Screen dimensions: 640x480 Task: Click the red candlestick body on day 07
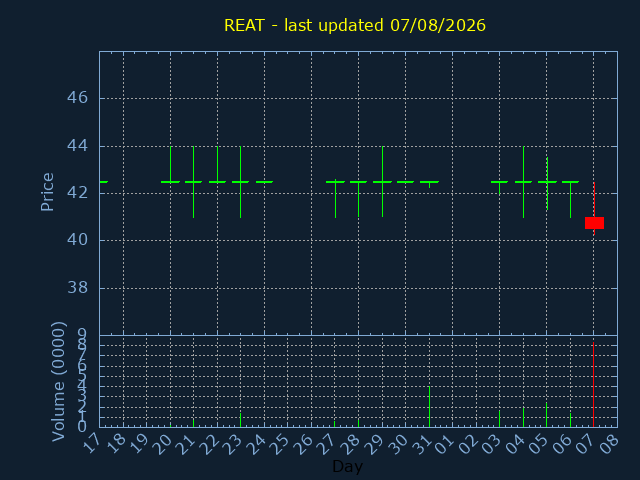pos(594,223)
